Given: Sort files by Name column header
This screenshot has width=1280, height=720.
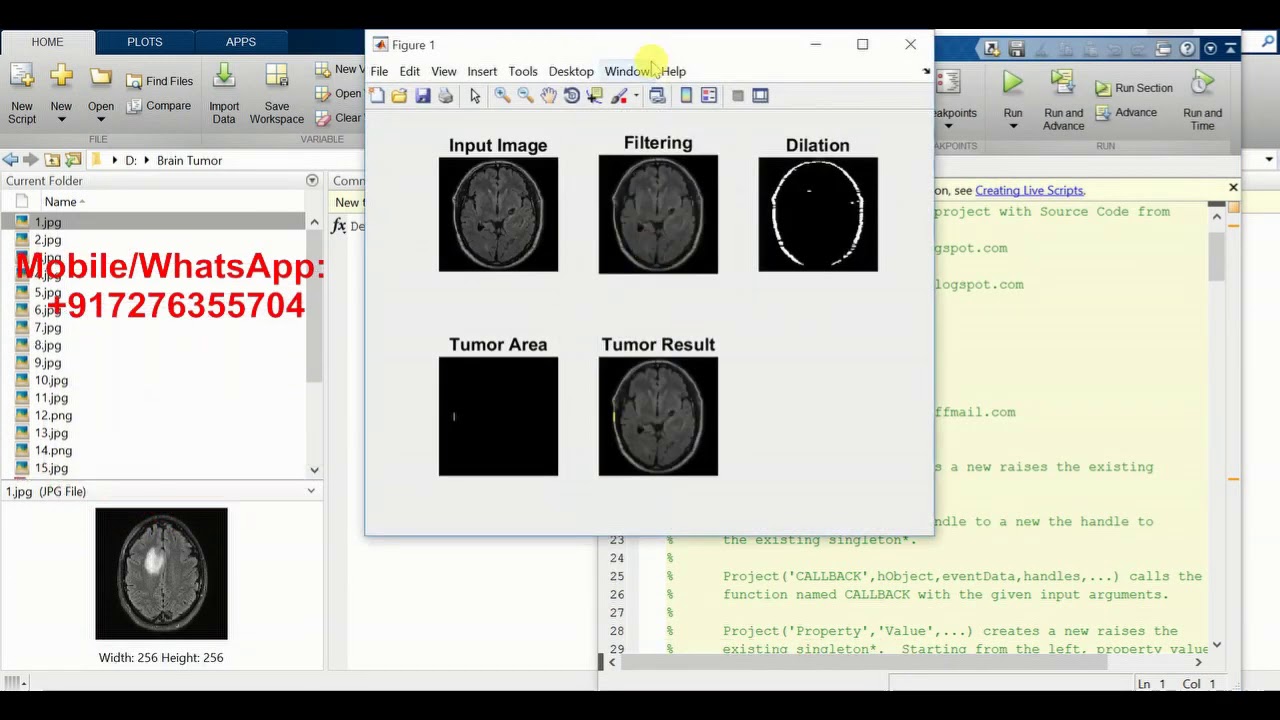Looking at the screenshot, I should pyautogui.click(x=60, y=202).
